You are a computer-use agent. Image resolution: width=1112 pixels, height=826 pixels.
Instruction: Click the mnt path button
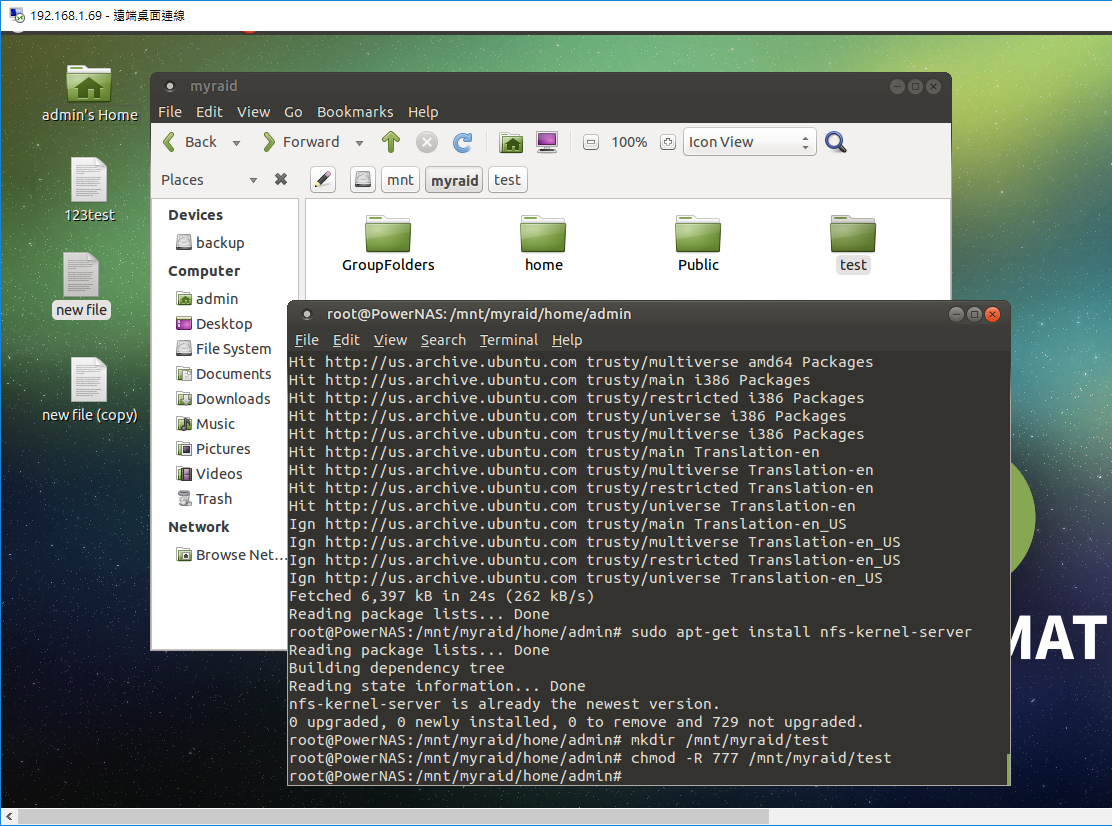pyautogui.click(x=400, y=180)
